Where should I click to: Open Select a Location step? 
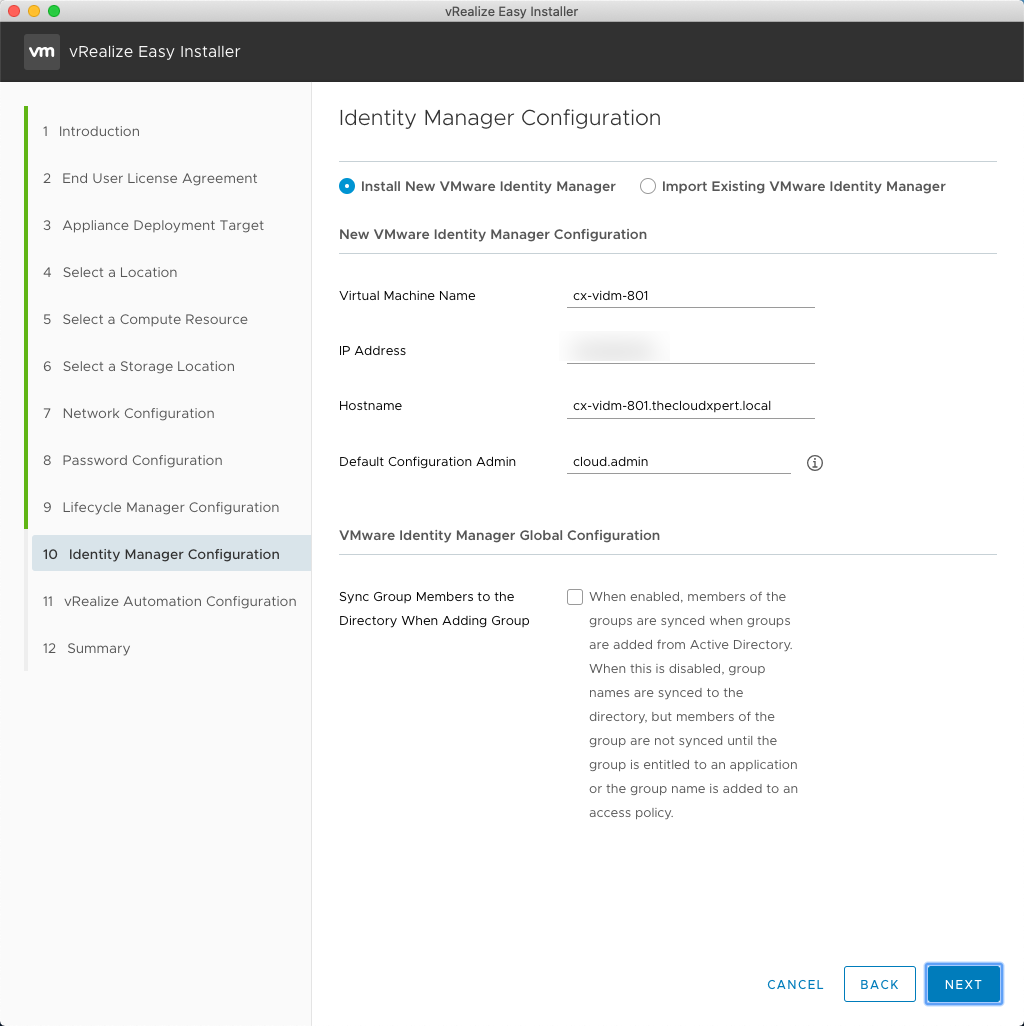click(119, 272)
